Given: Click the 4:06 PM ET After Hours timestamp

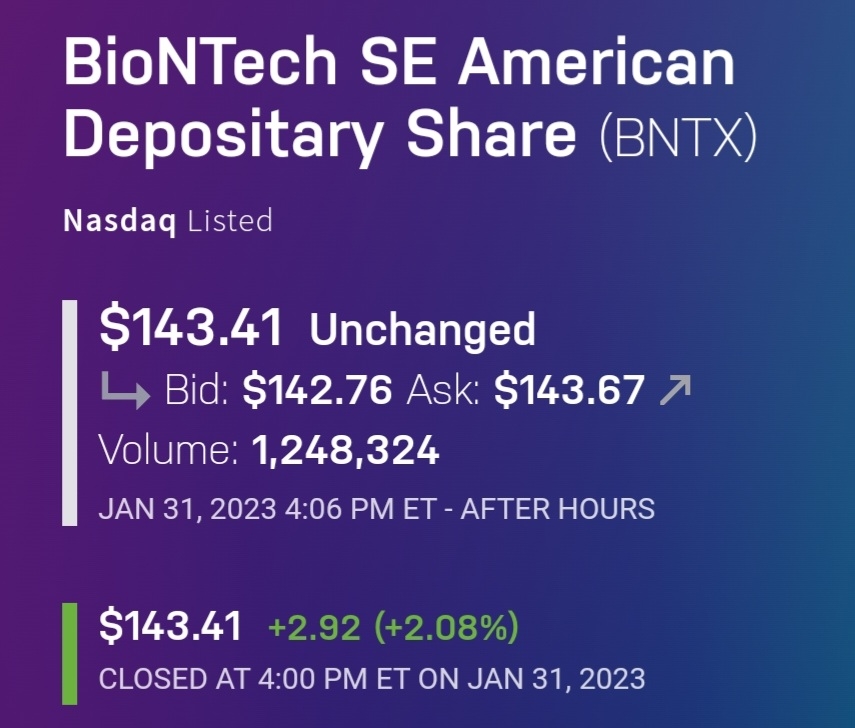Looking at the screenshot, I should click(376, 509).
